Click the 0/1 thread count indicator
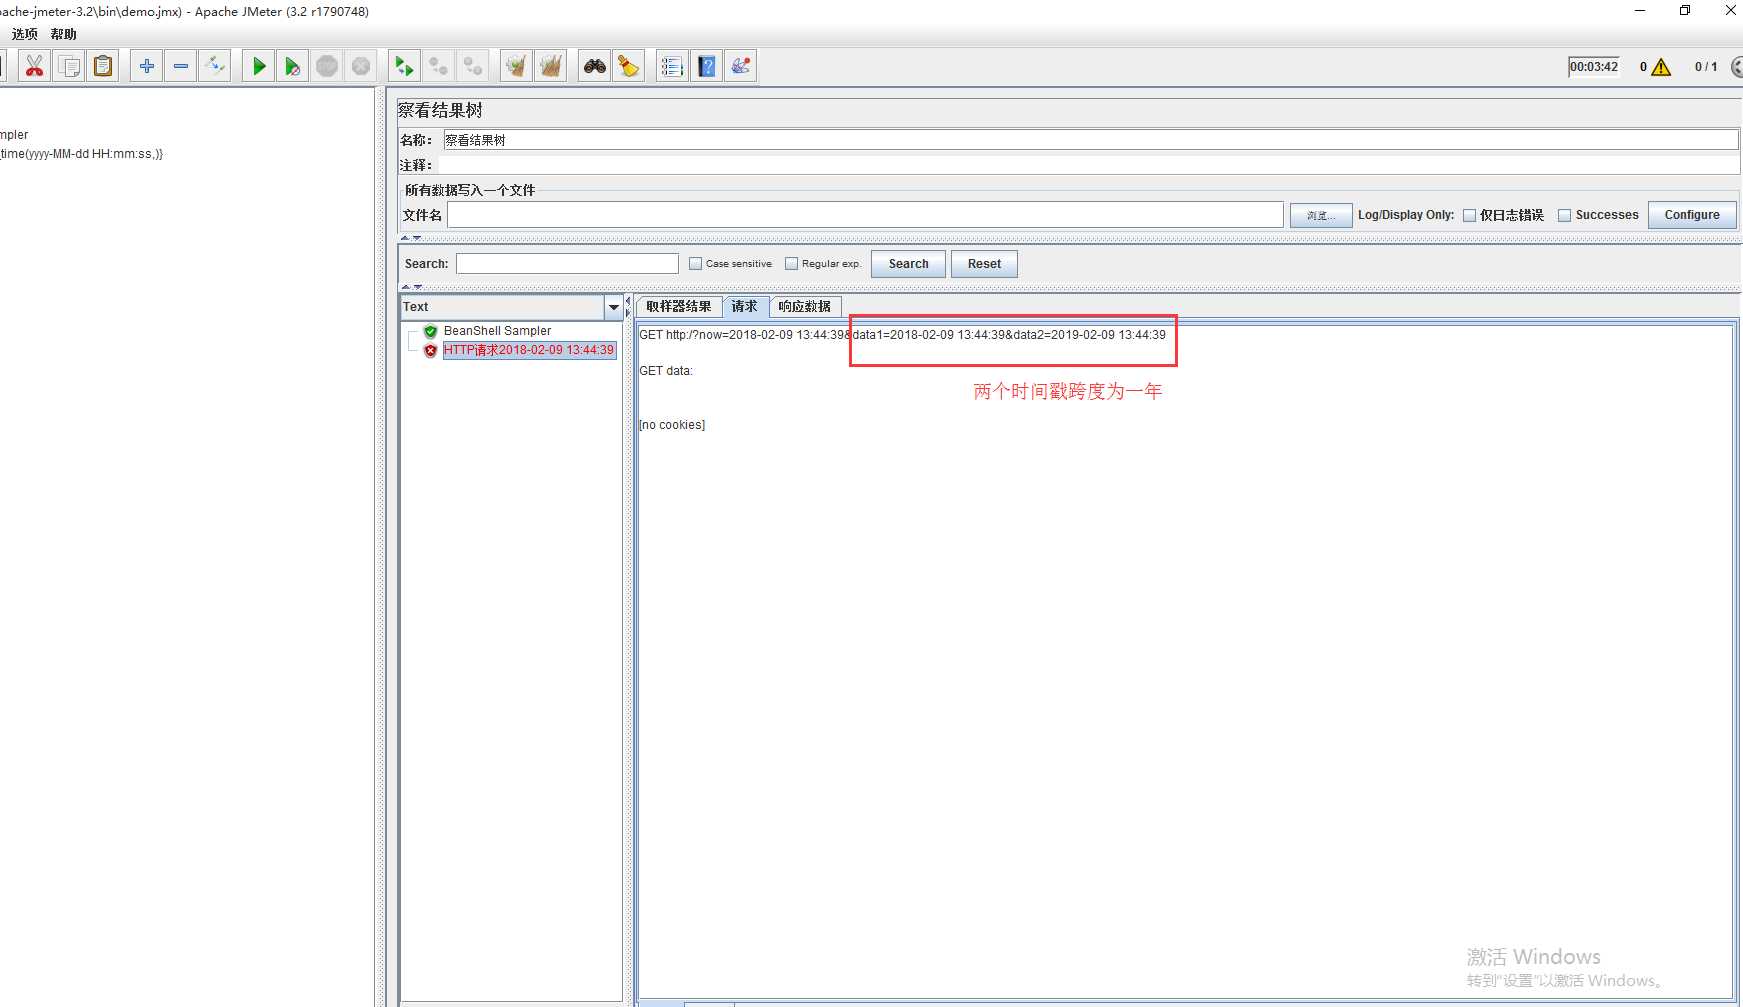 (1706, 67)
